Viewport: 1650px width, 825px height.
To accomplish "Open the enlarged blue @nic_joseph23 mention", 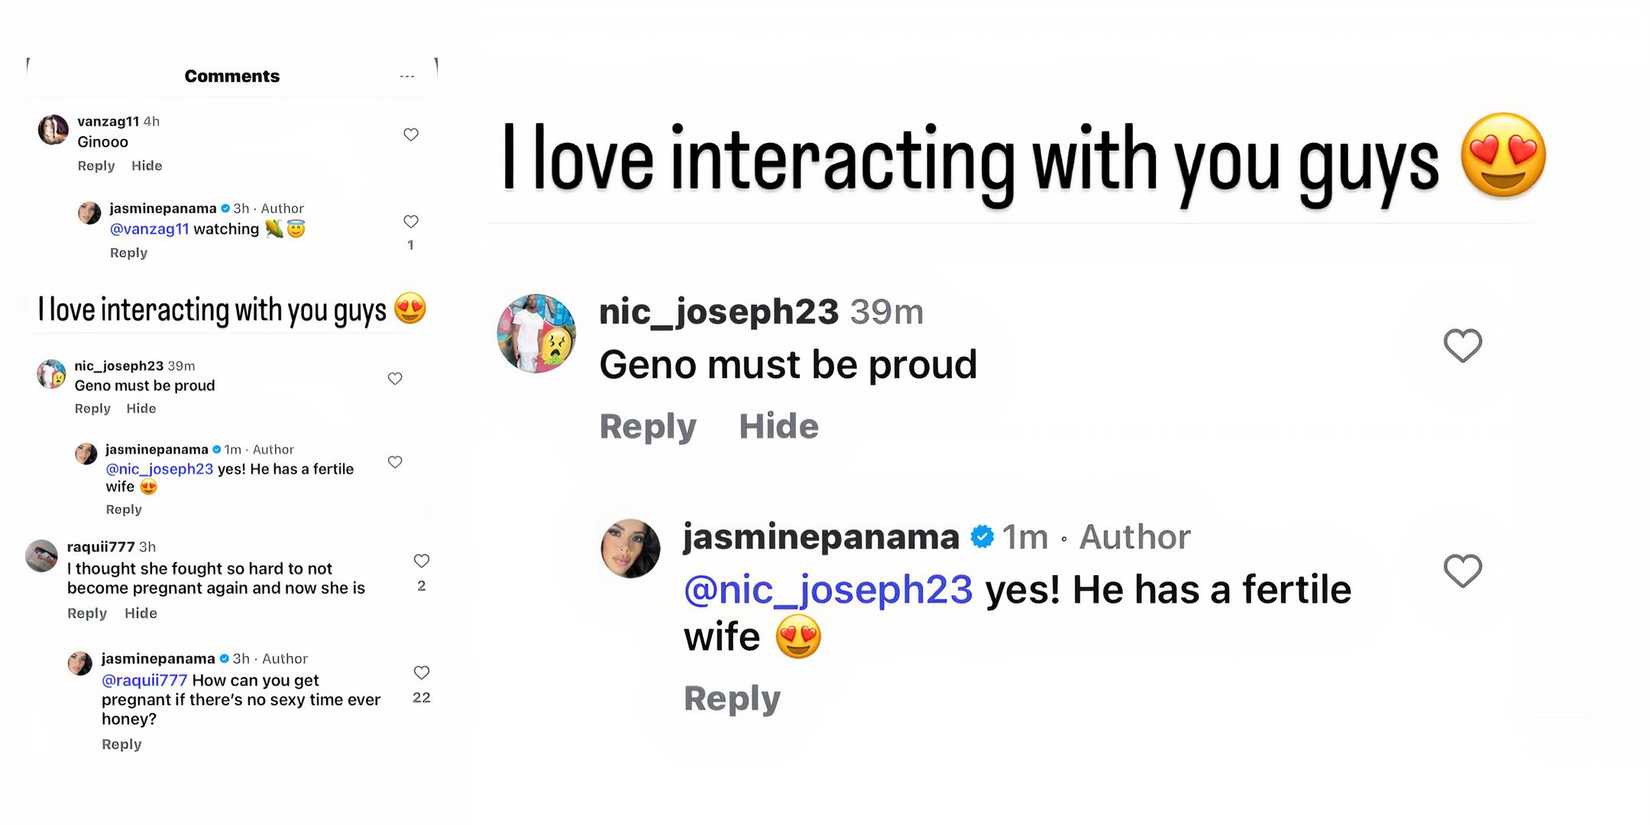I will pyautogui.click(x=828, y=590).
